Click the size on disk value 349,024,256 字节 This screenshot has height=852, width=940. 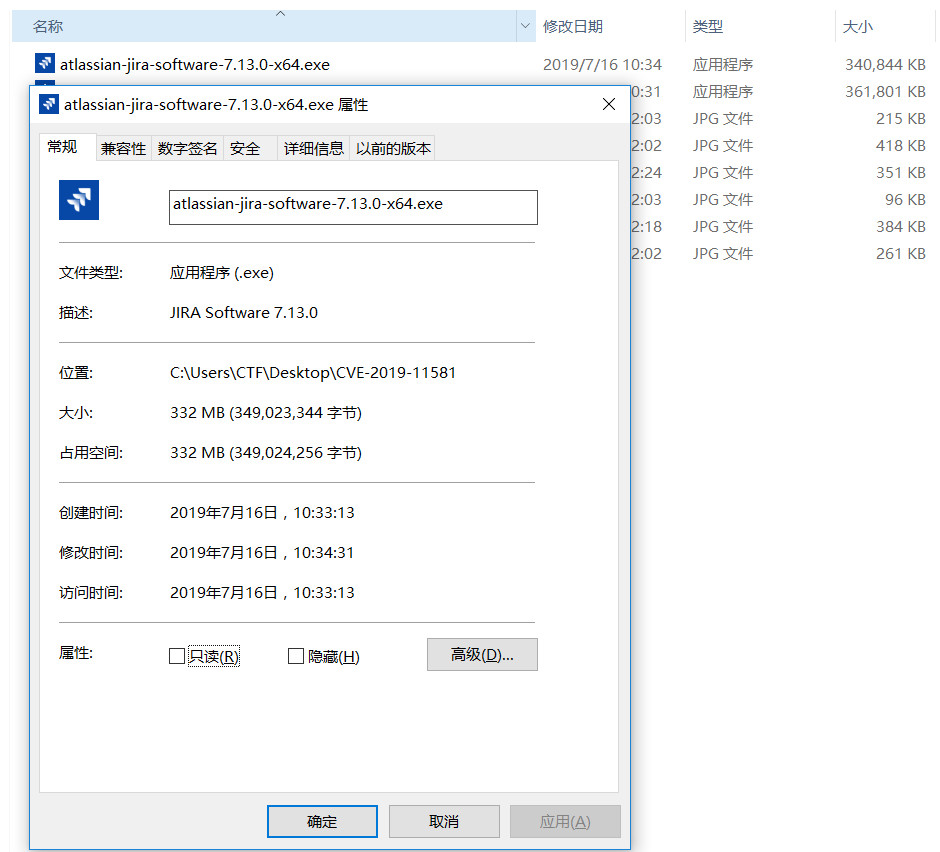(296, 453)
